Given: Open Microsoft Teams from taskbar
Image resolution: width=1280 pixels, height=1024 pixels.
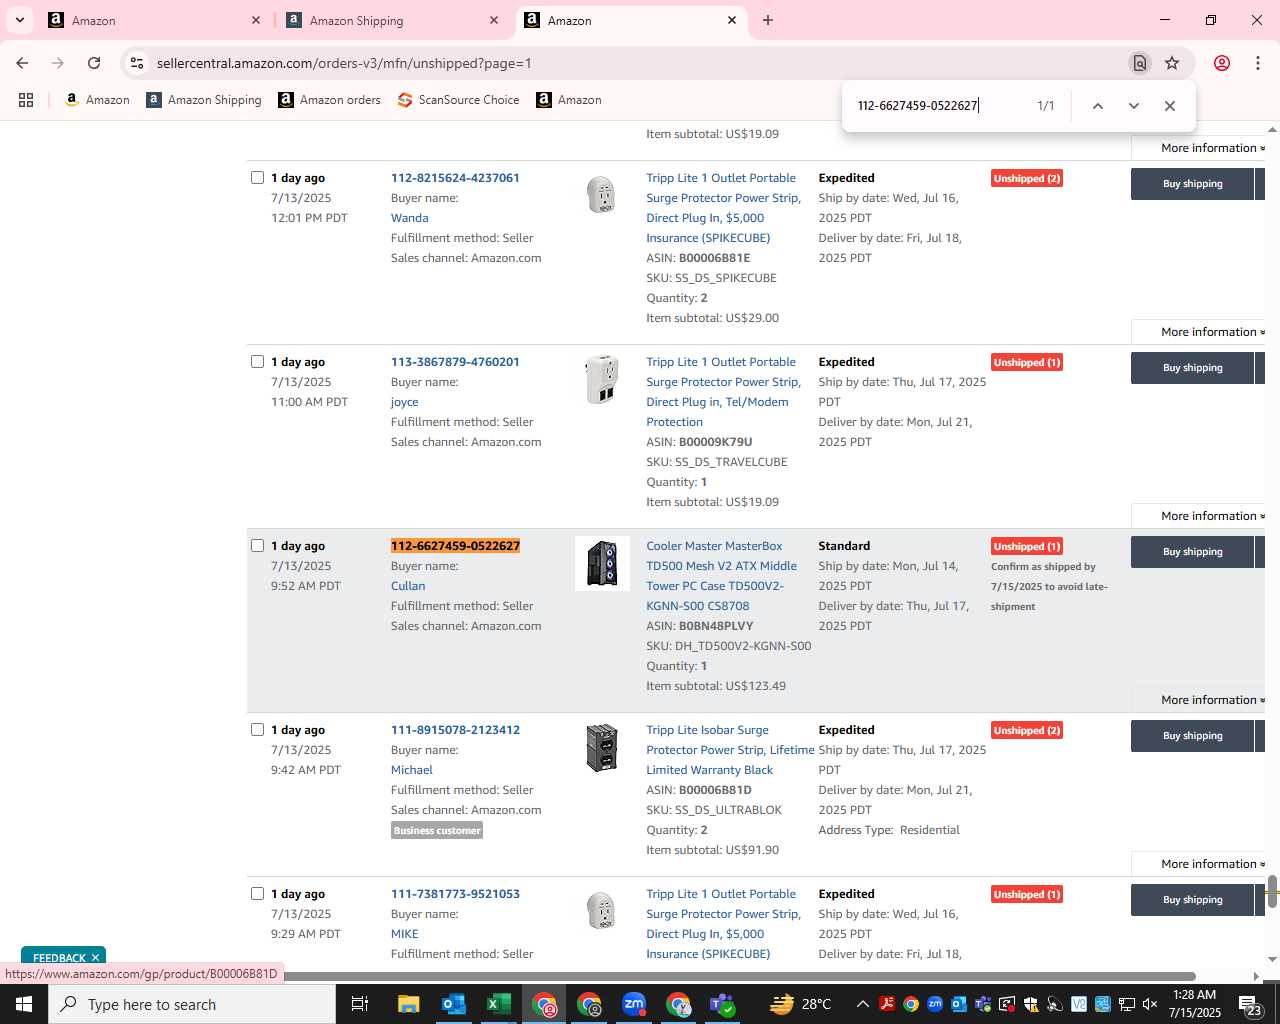Looking at the screenshot, I should tap(723, 1004).
